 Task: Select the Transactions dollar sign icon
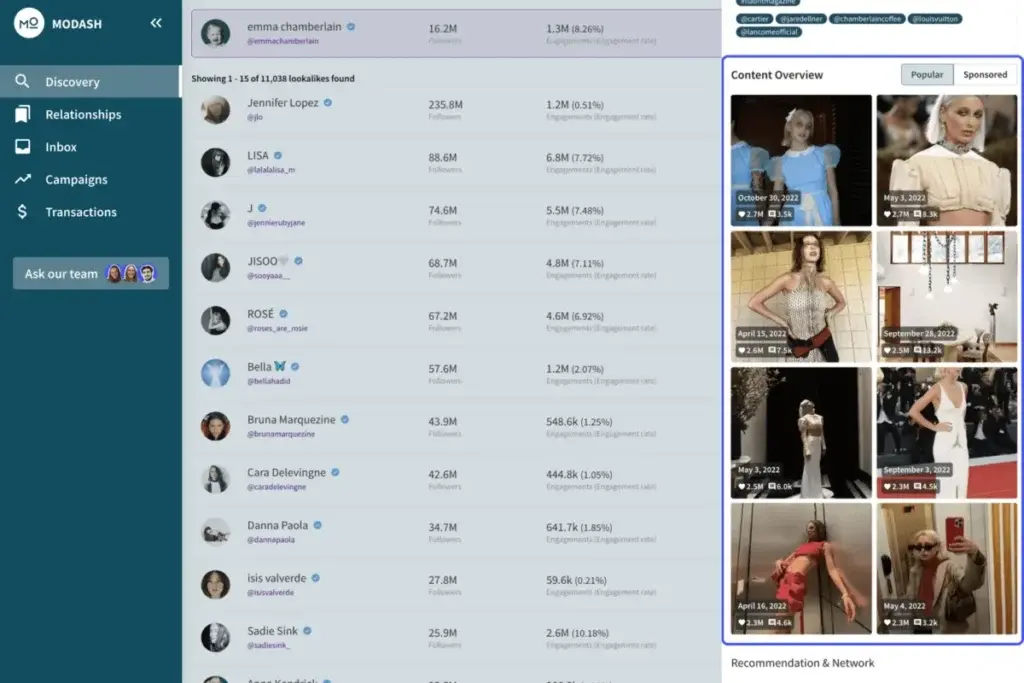click(x=23, y=212)
